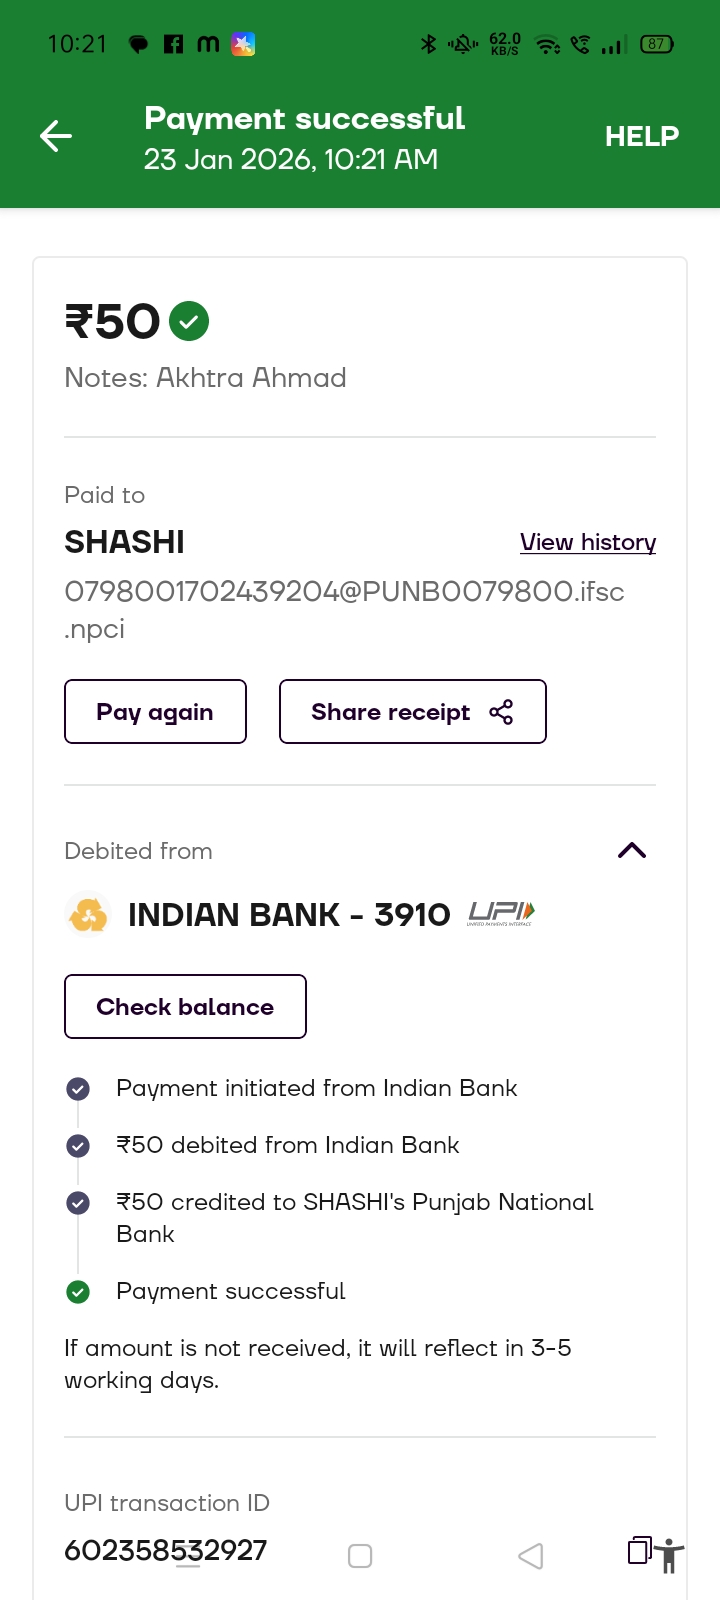Open View history link for SHASHI
The height and width of the screenshot is (1600, 720).
point(587,542)
